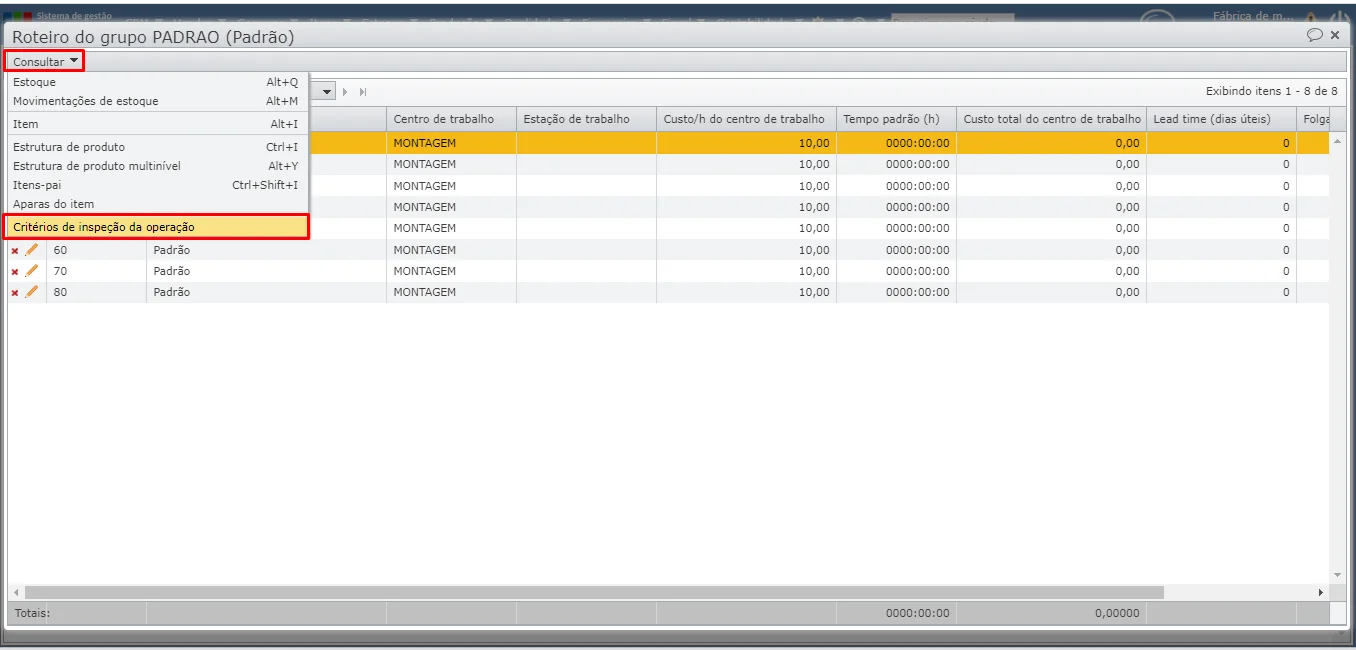
Task: Delete row 60 with red X icon
Action: click(15, 250)
